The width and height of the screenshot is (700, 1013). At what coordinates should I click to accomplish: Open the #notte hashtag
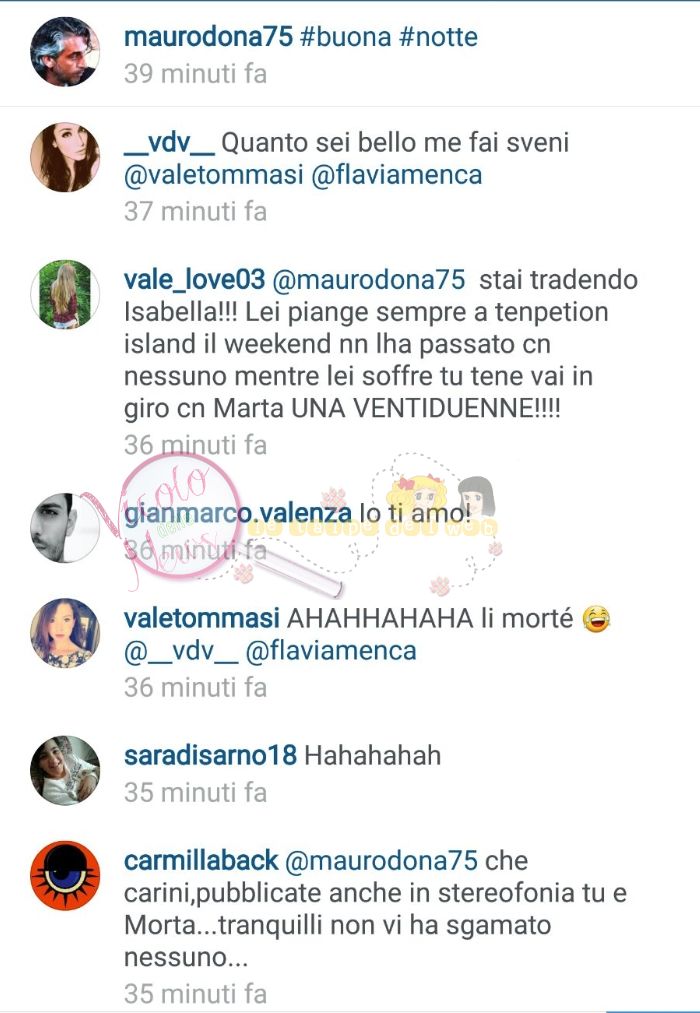click(438, 37)
